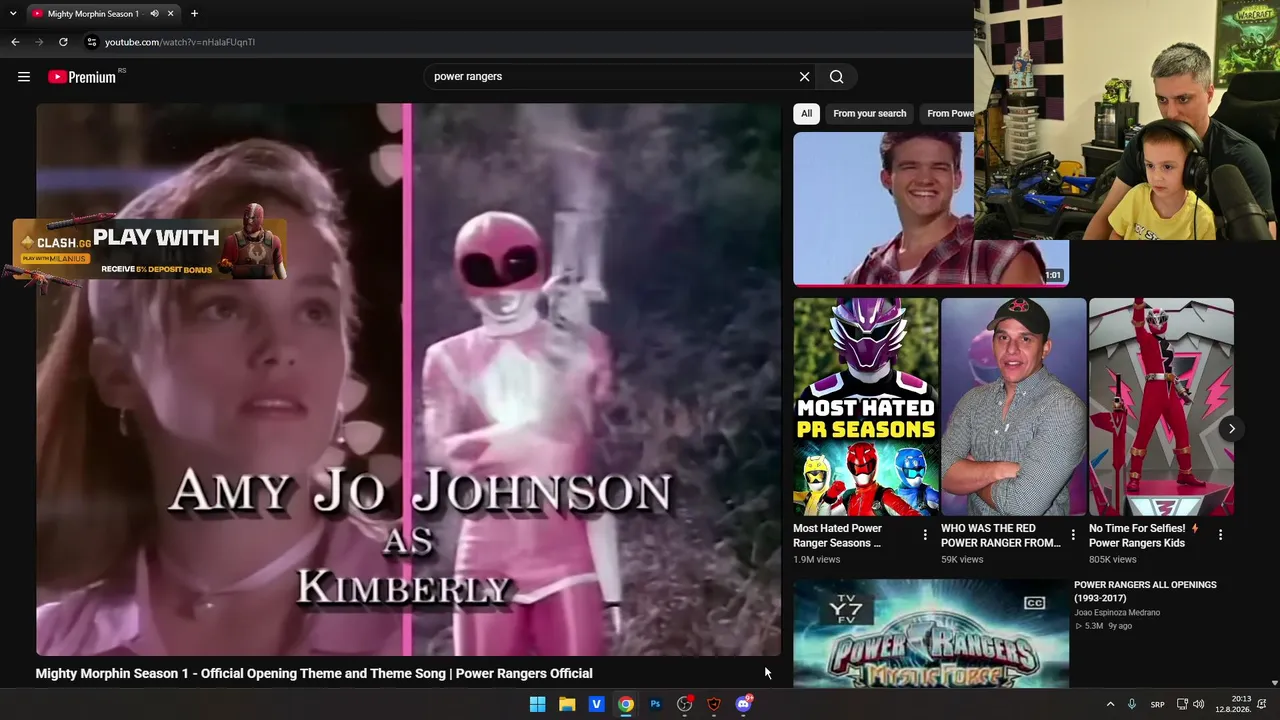Open the red ranger 'No Time For Selfies' thumbnail
The height and width of the screenshot is (720, 1280).
click(1161, 407)
